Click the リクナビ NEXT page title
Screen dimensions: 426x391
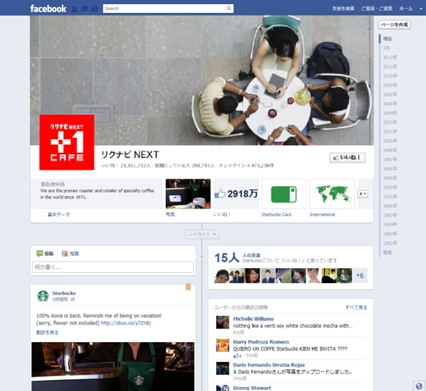pos(130,155)
